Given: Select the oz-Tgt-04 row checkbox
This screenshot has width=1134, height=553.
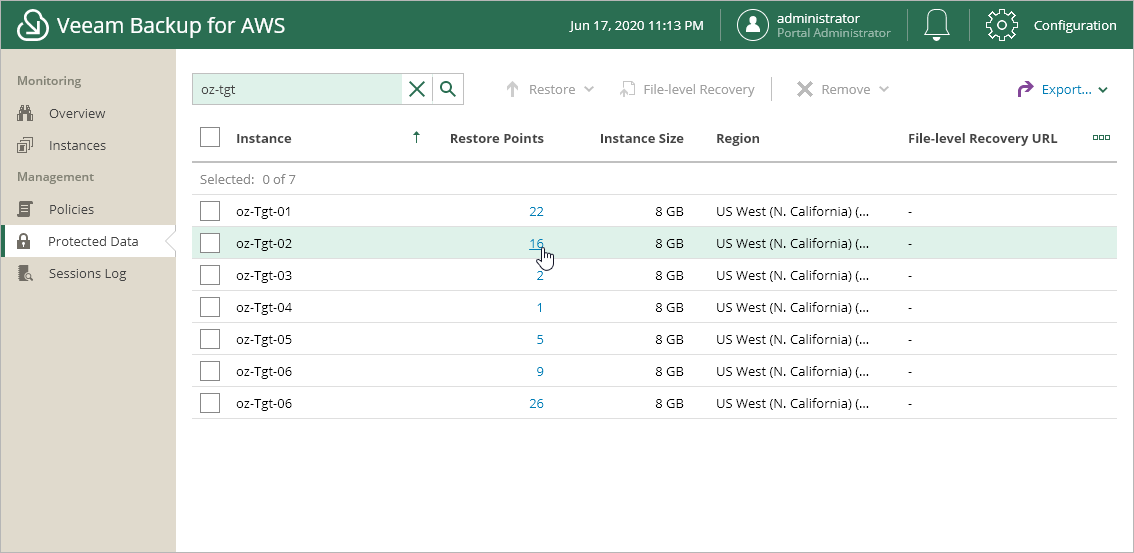Looking at the screenshot, I should [x=210, y=307].
